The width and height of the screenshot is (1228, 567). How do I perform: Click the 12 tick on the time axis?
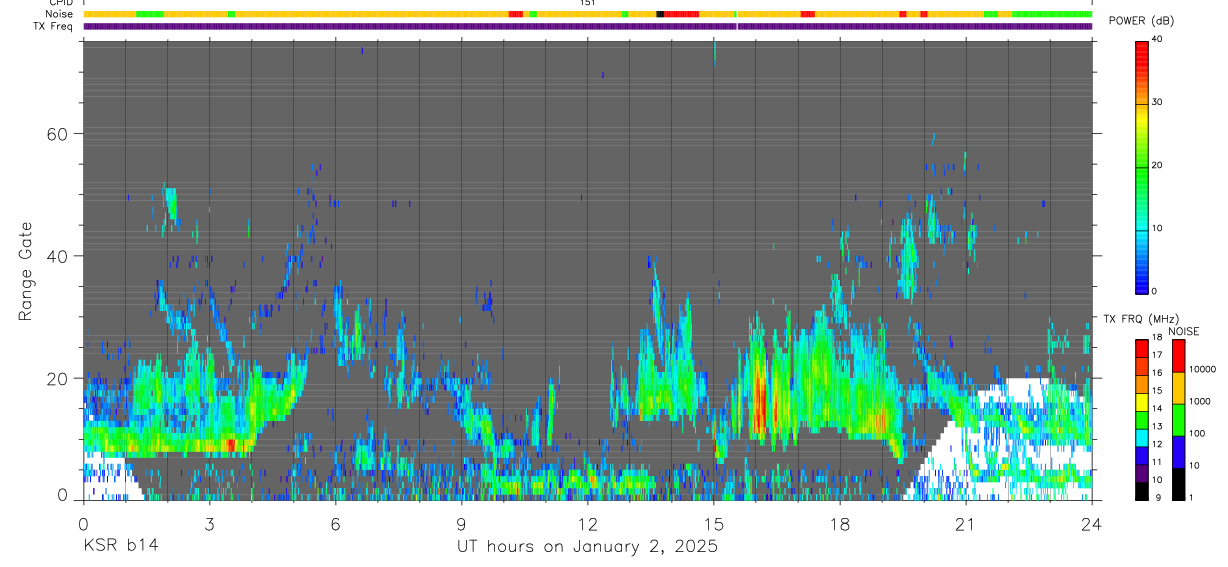[587, 524]
